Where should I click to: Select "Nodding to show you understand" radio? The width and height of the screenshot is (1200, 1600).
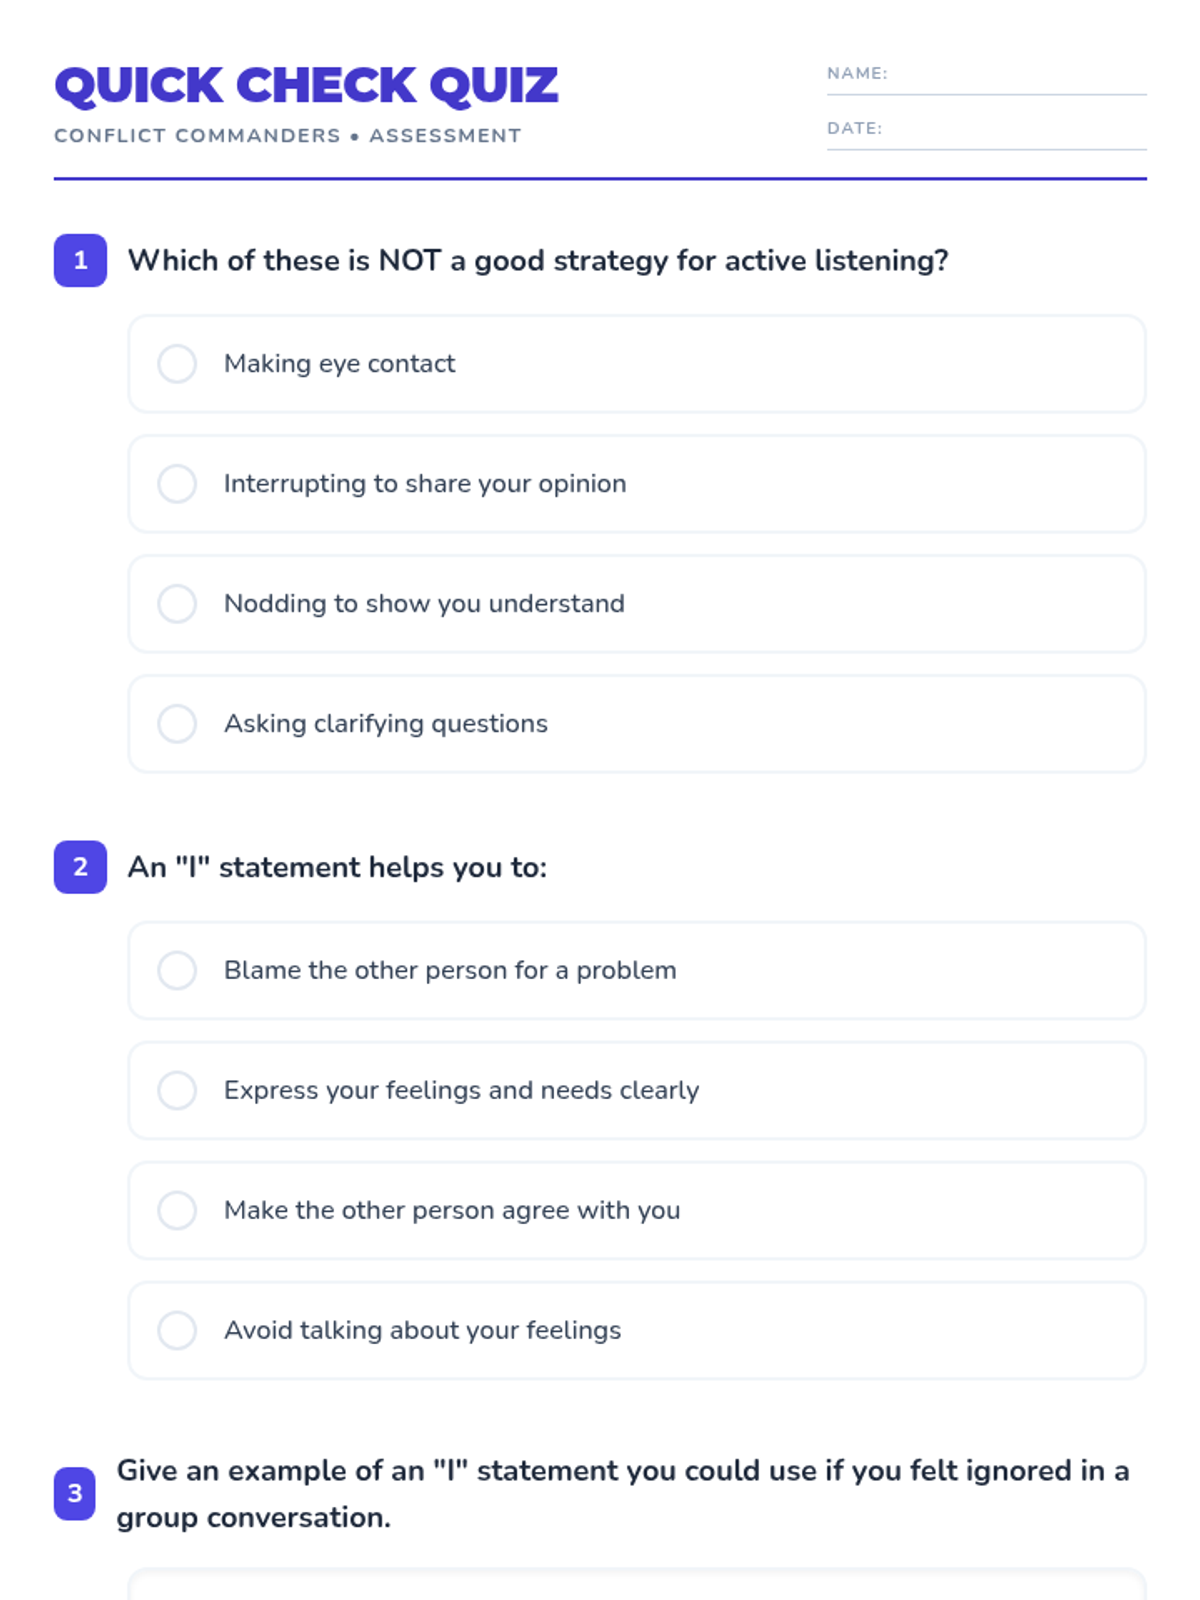(x=177, y=604)
